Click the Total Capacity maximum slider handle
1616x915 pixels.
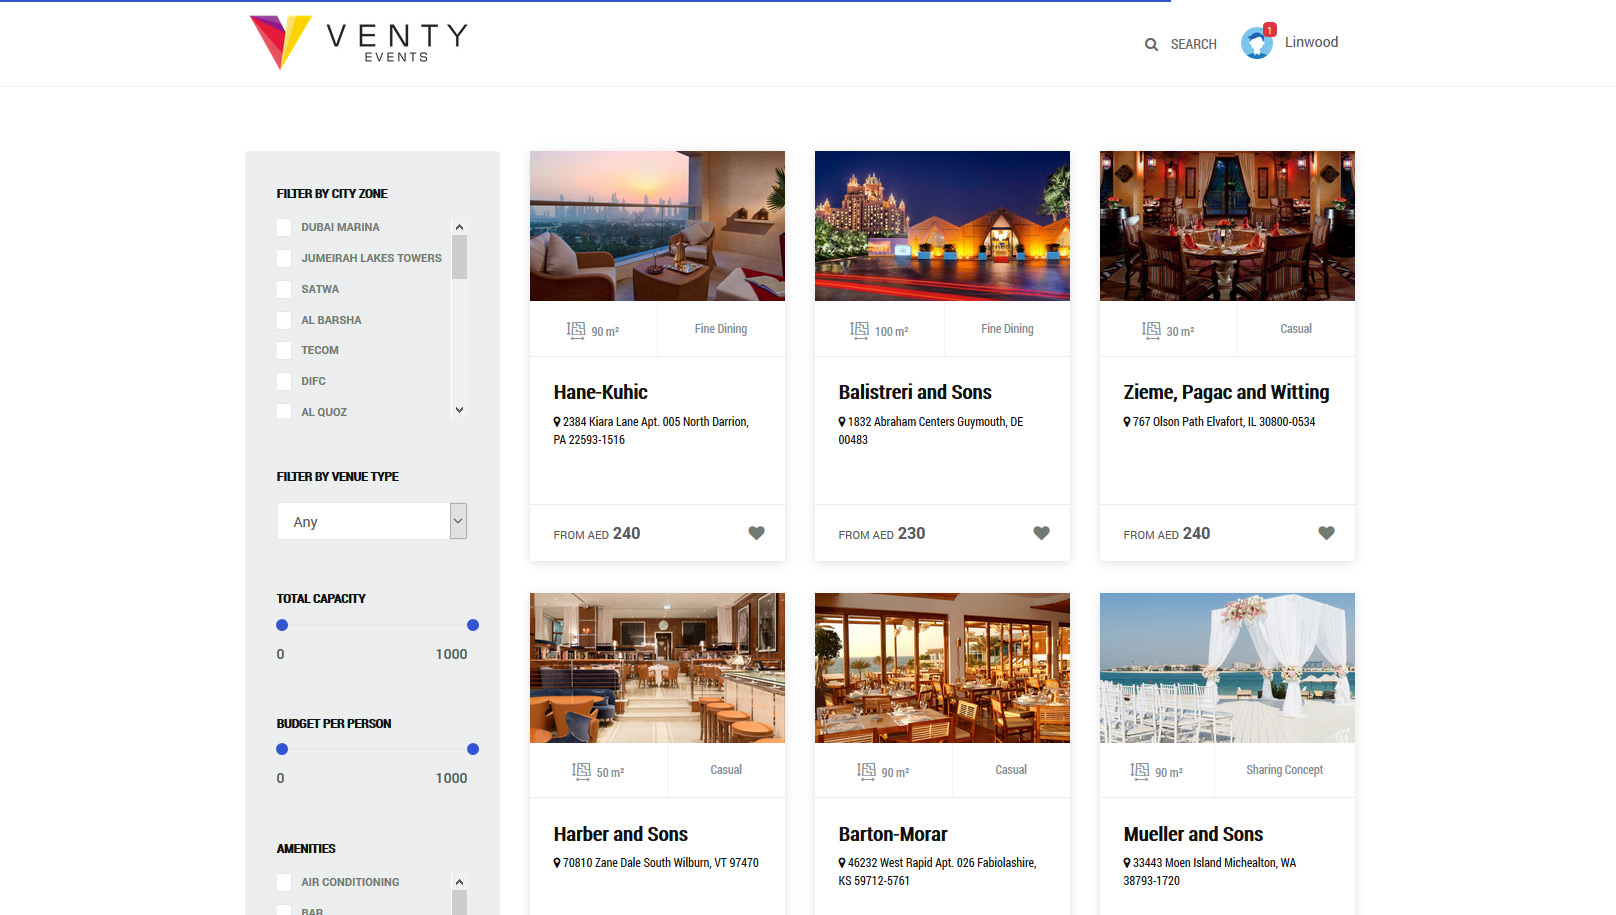(x=473, y=625)
